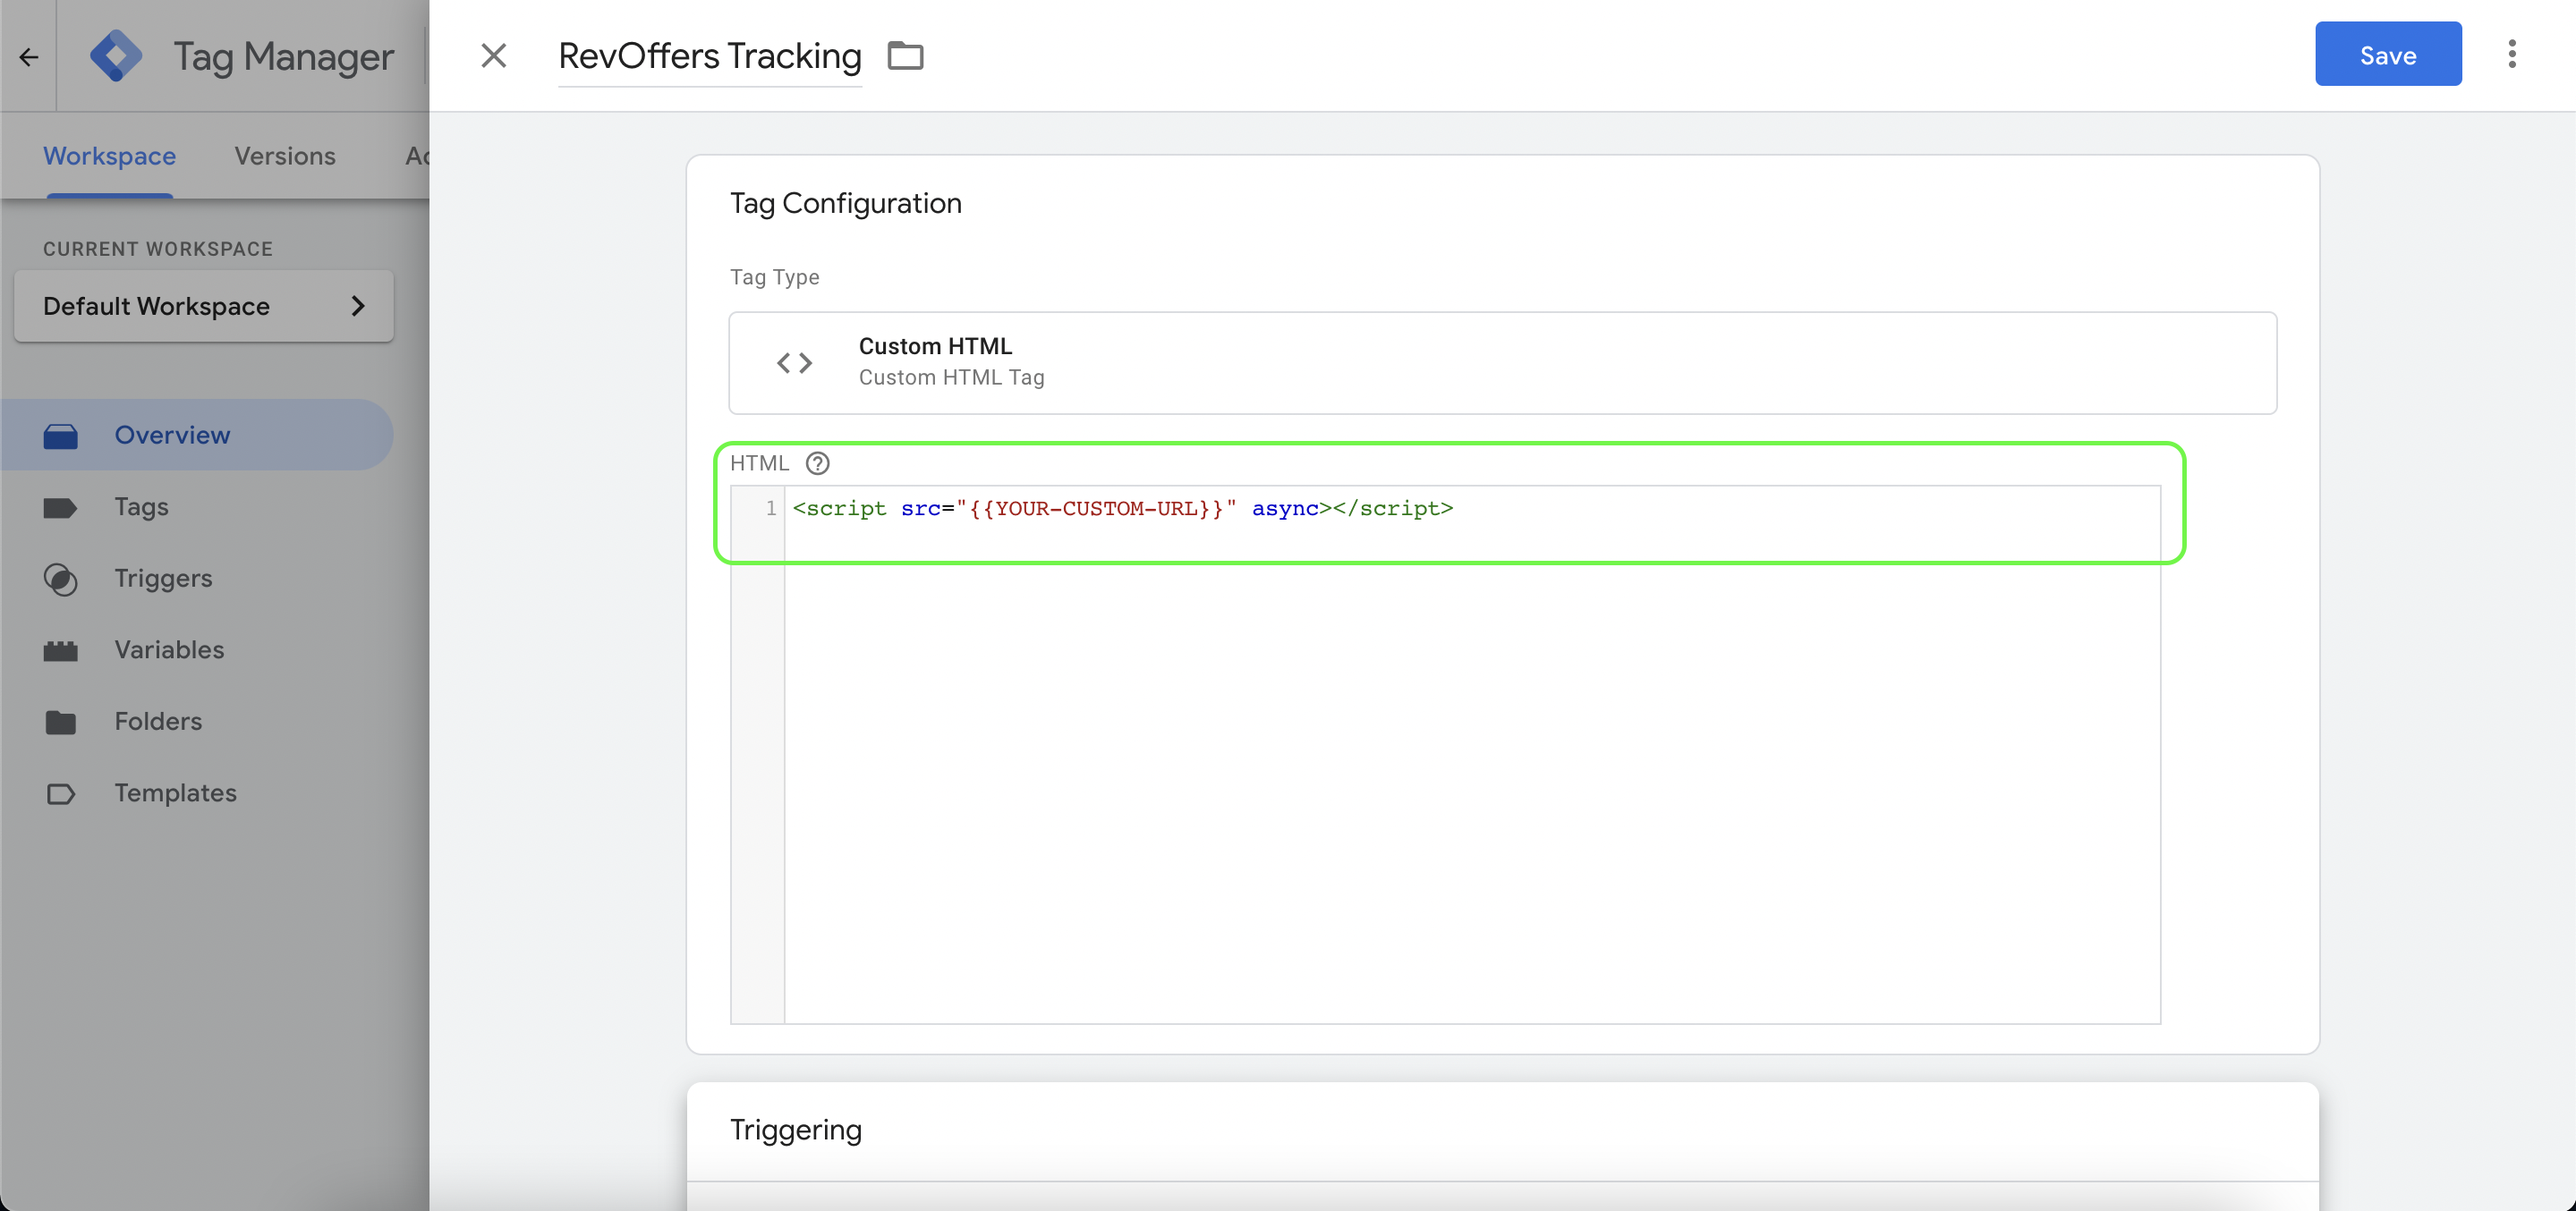Open the folder icon next to tag name

pos(905,56)
